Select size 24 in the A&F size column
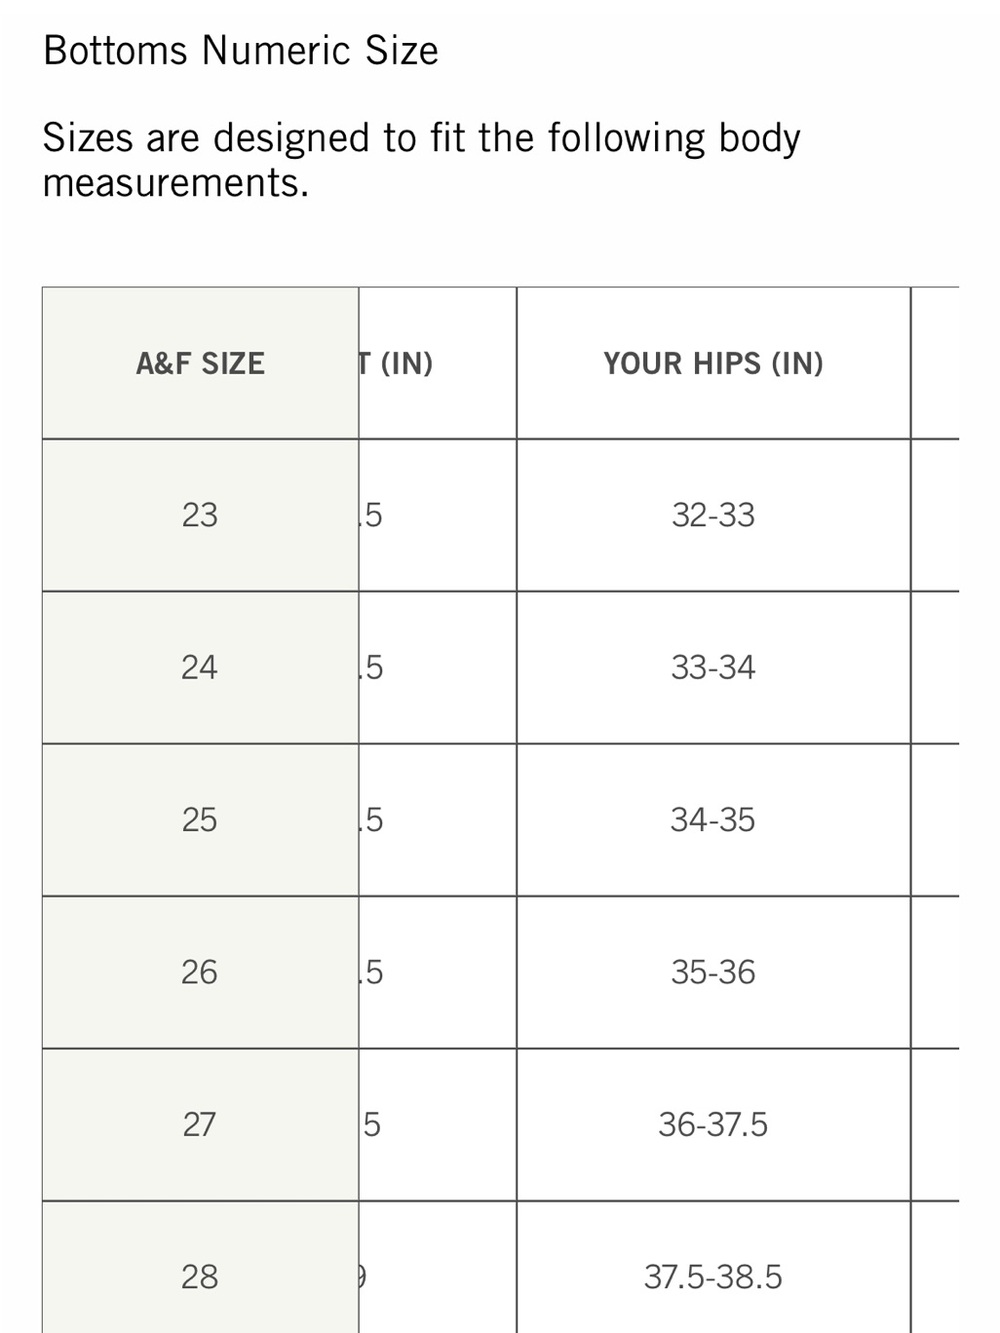This screenshot has width=1000, height=1333. 200,667
